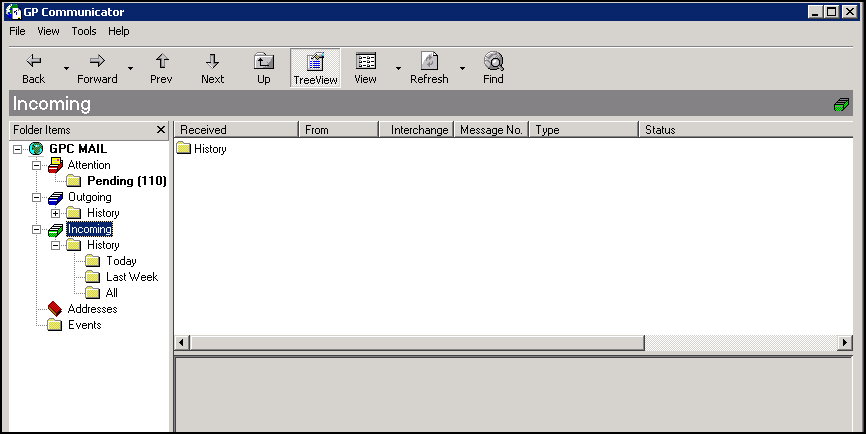This screenshot has width=866, height=434.
Task: Click the Forward arrow toolbar icon
Action: tap(97, 62)
